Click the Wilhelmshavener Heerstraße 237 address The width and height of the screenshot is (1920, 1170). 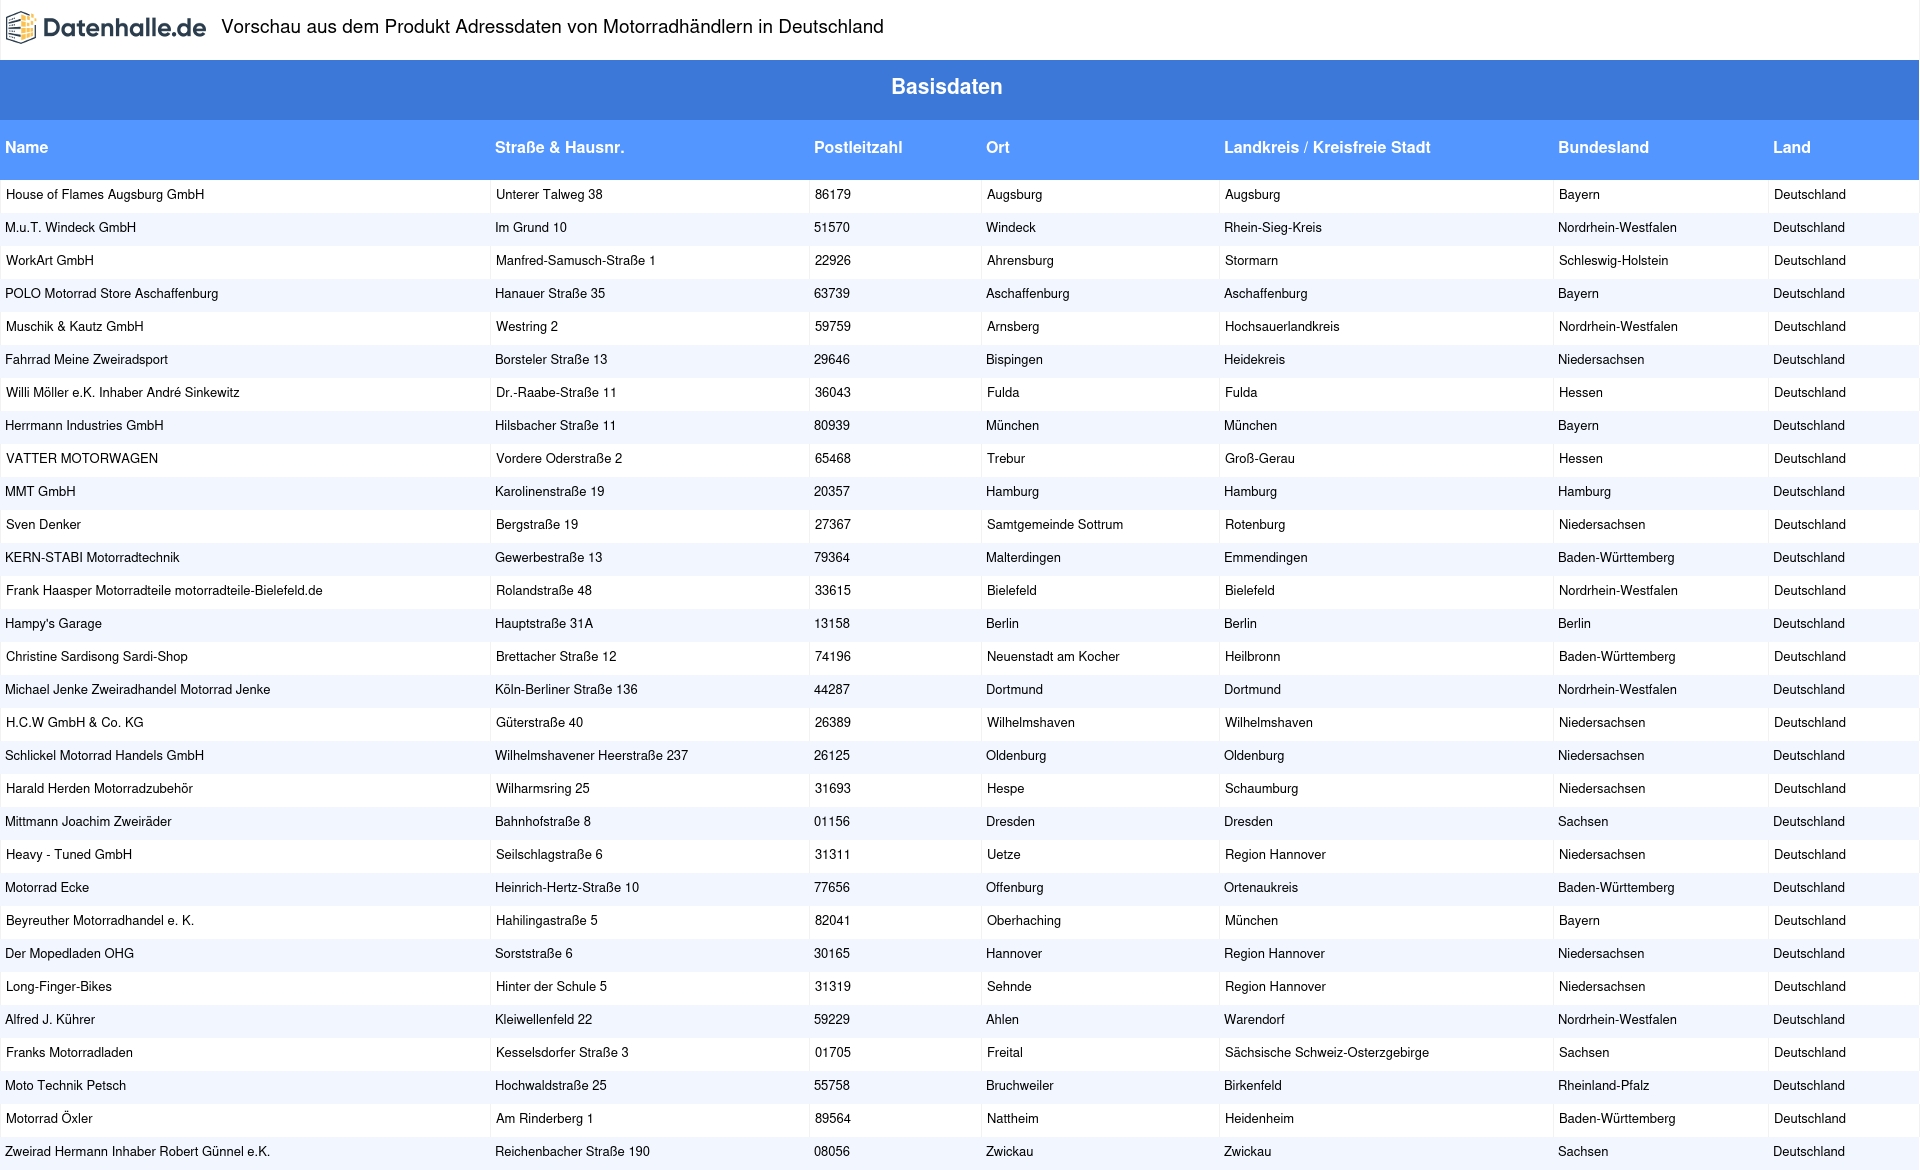(x=591, y=756)
